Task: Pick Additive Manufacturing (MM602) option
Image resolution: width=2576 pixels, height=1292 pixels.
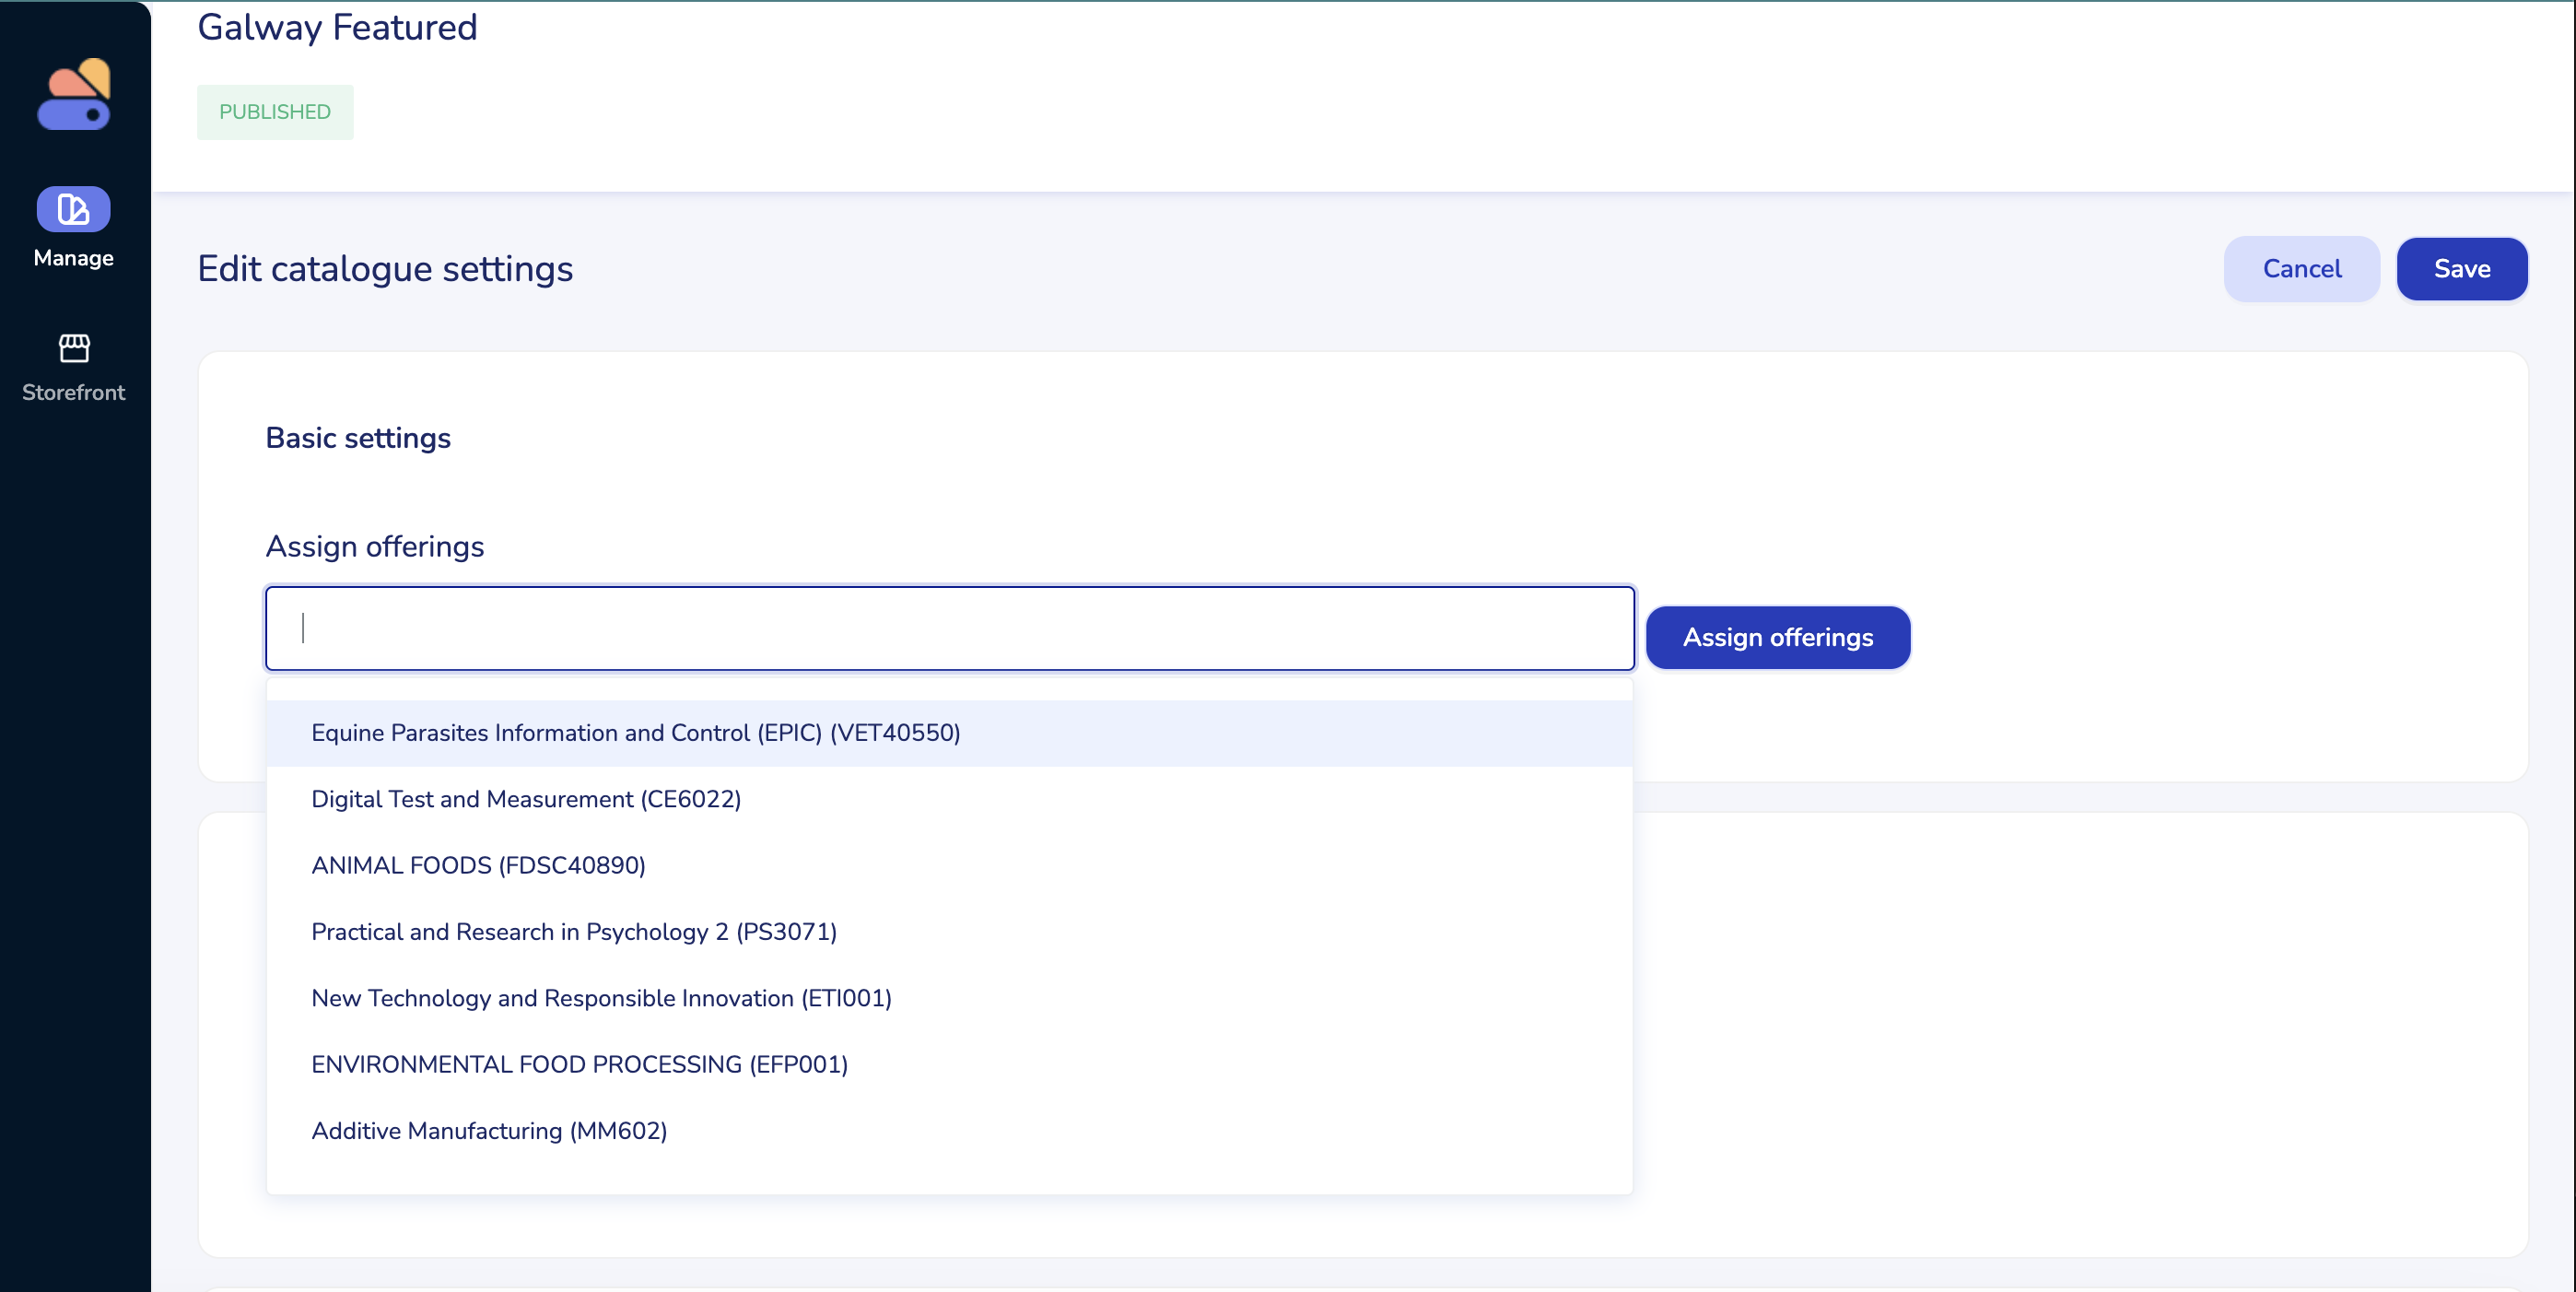Action: pyautogui.click(x=489, y=1131)
